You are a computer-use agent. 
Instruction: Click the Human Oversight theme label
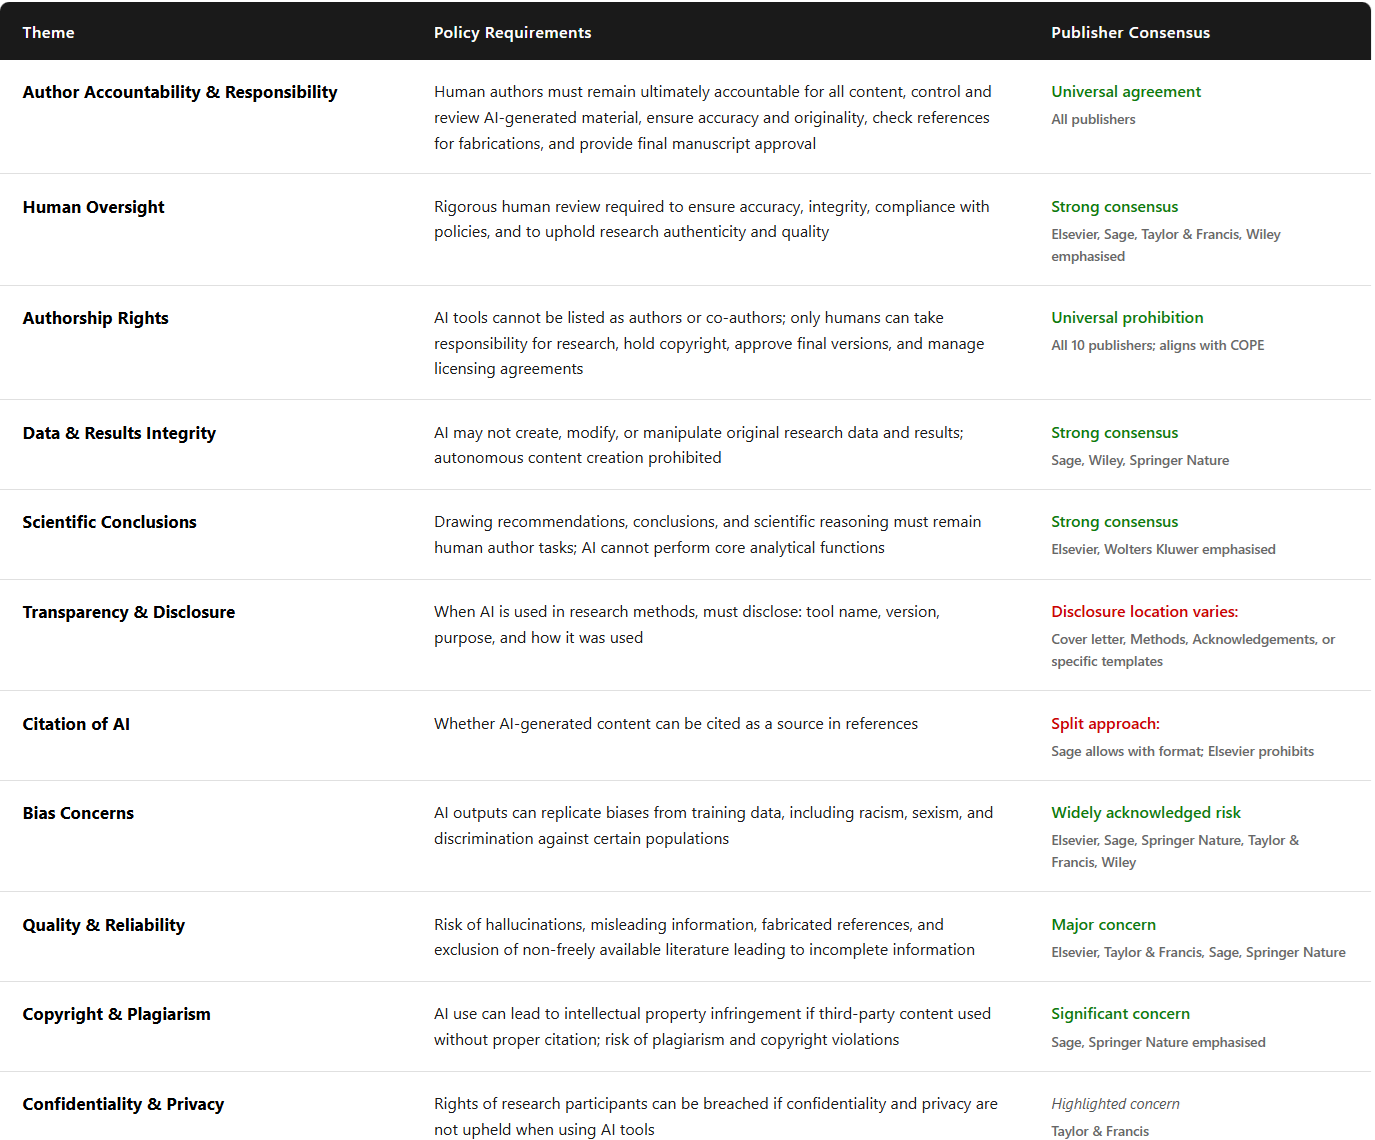tap(93, 207)
